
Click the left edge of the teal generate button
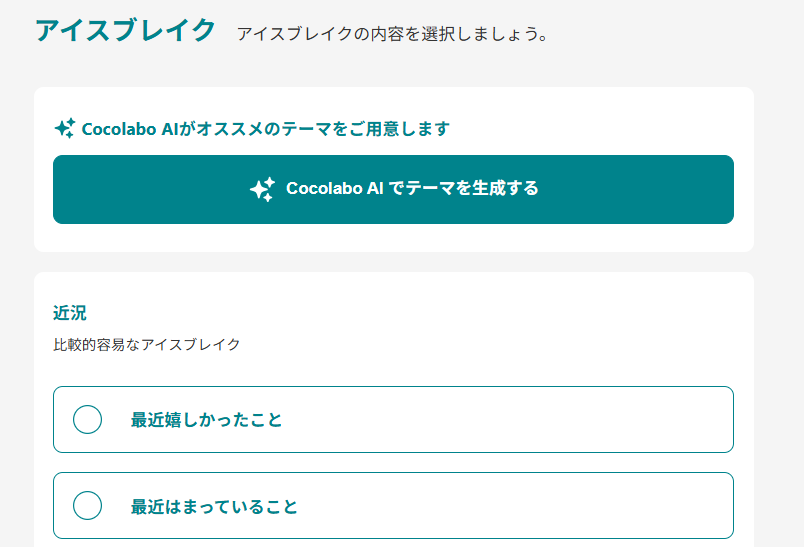tap(68, 189)
